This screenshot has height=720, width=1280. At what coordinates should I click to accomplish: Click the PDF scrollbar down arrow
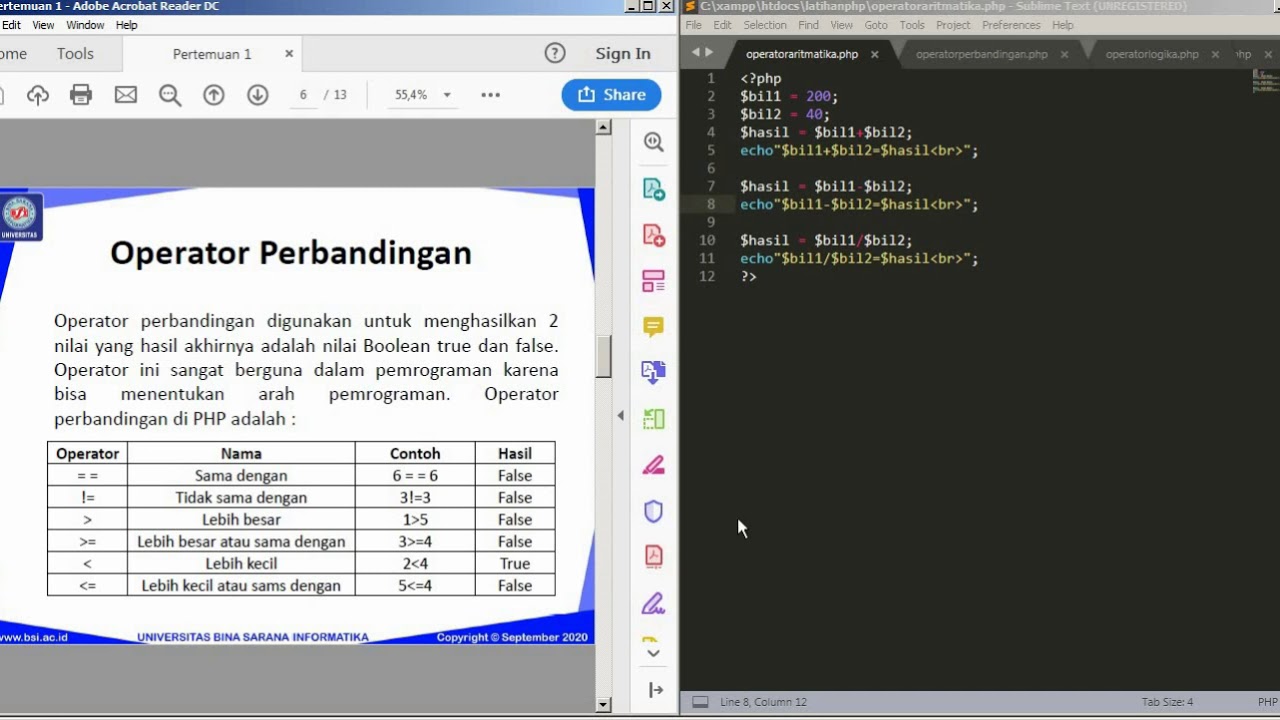[603, 705]
